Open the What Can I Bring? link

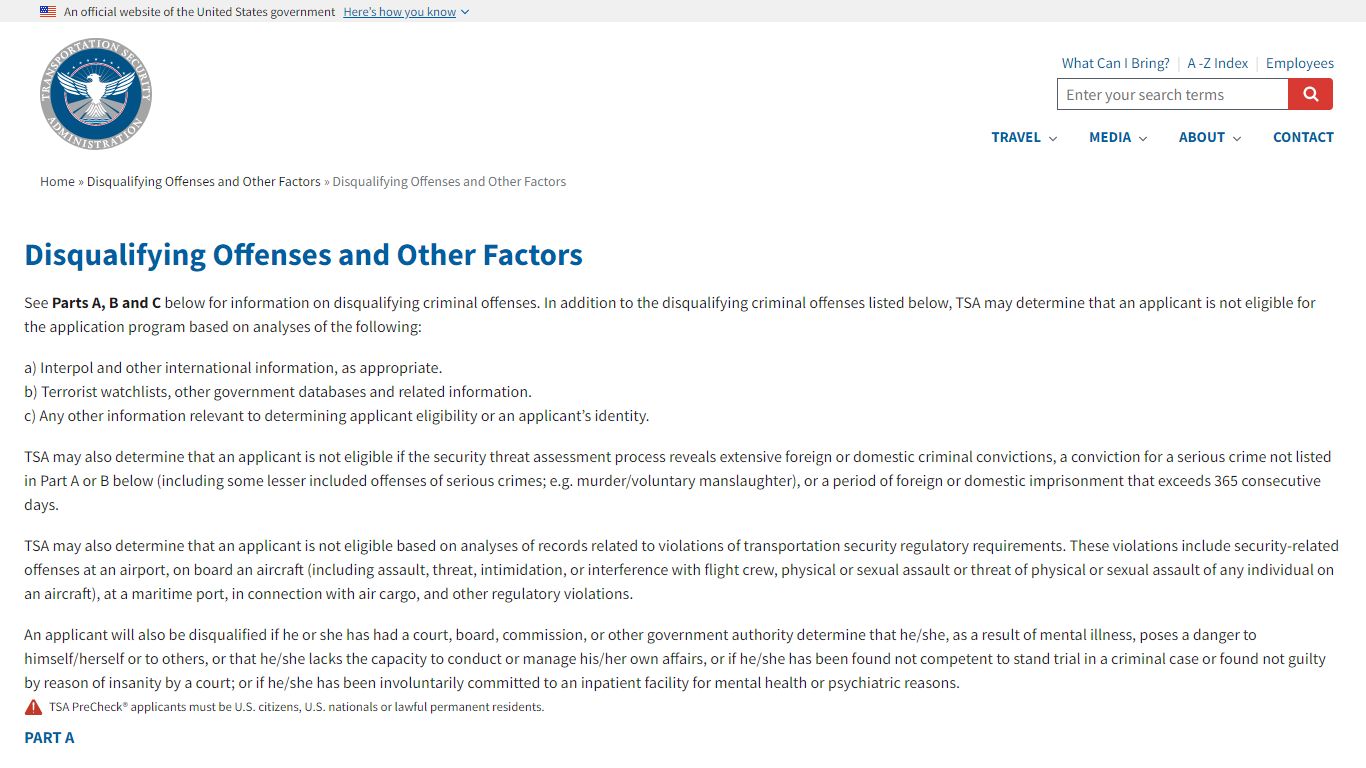pyautogui.click(x=1115, y=63)
